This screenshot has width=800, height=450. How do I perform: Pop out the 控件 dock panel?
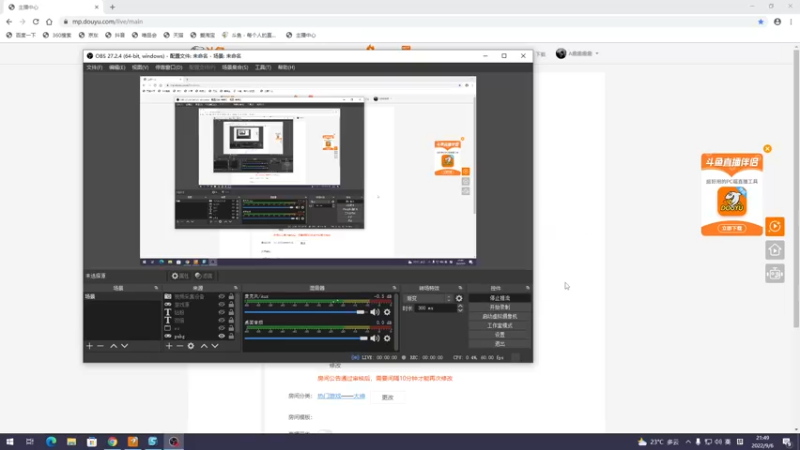tap(528, 288)
